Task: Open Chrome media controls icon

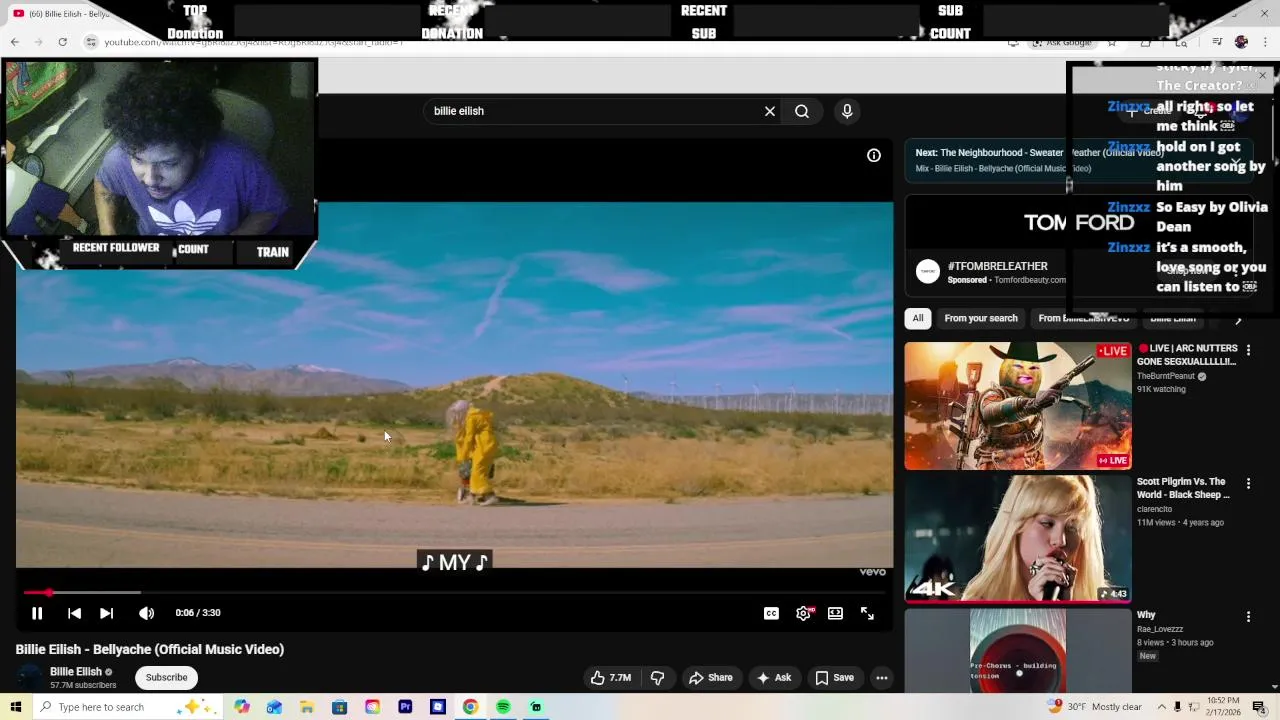Action: (x=1217, y=42)
